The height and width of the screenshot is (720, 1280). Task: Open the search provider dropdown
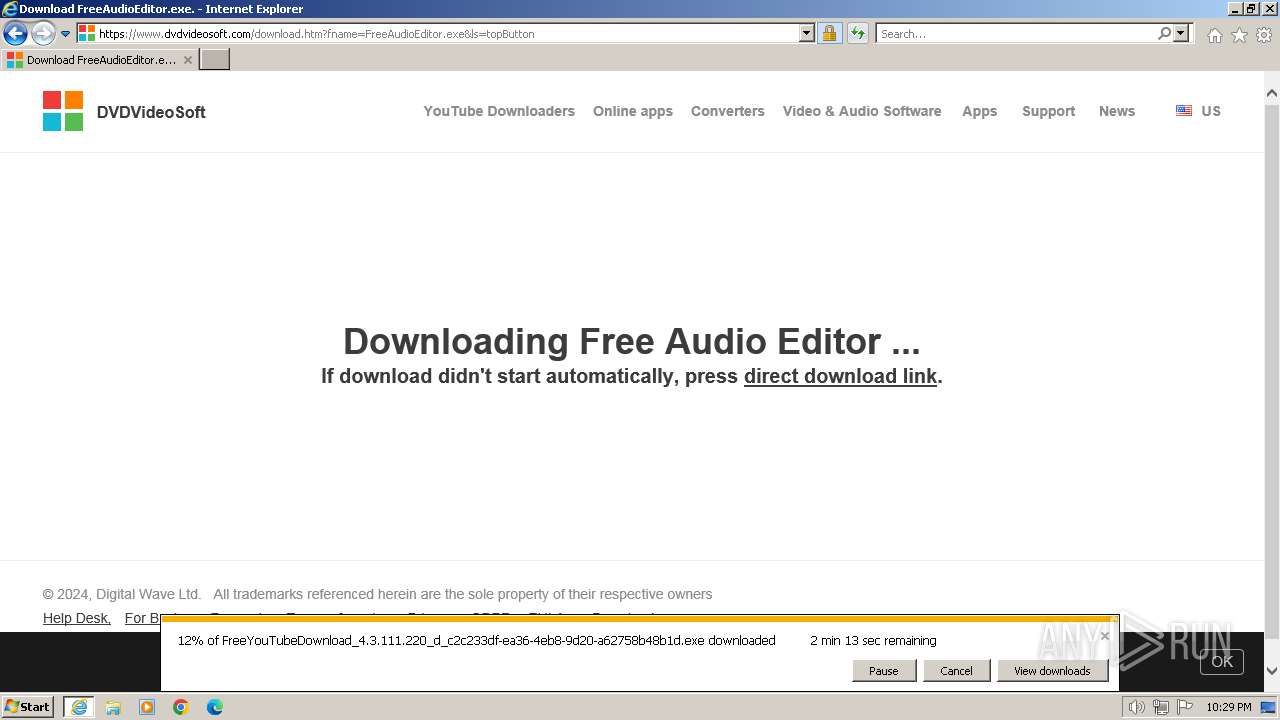pyautogui.click(x=1181, y=33)
